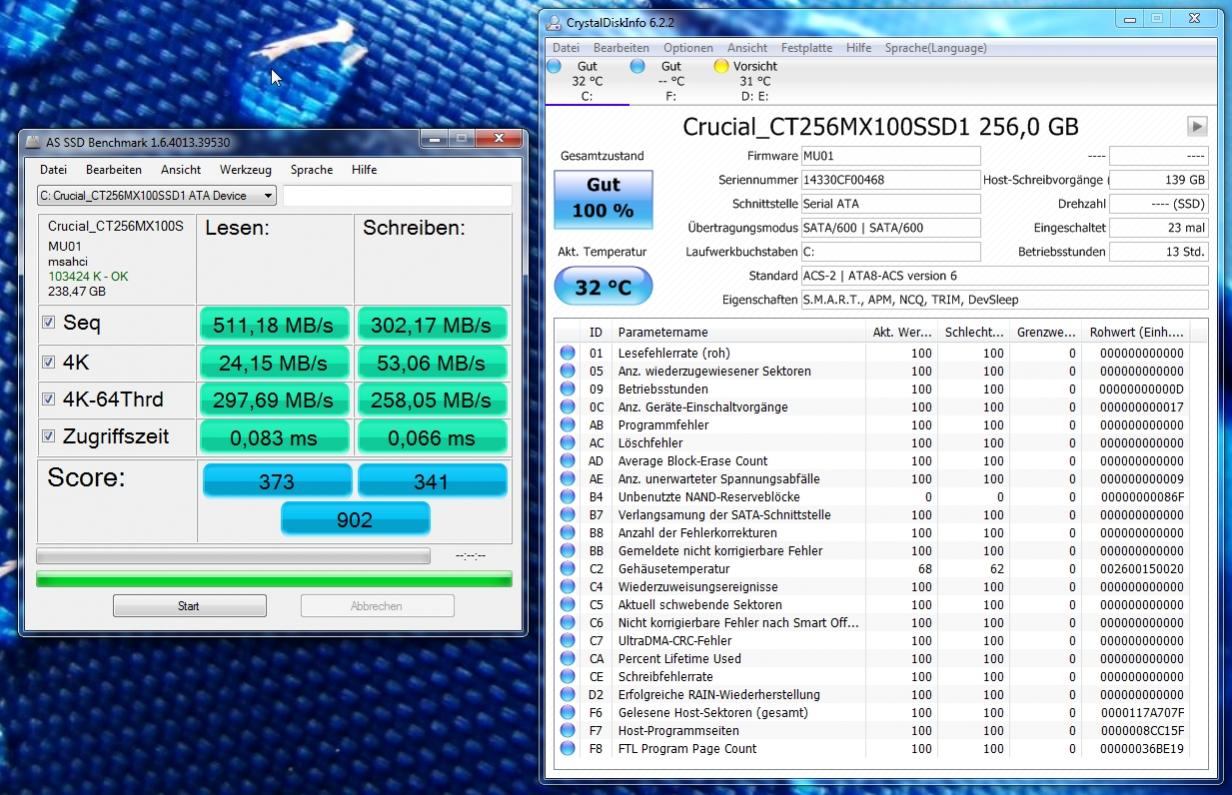Click empty text field beside drive dropdown
Screen dimensions: 1232x795
tap(397, 196)
